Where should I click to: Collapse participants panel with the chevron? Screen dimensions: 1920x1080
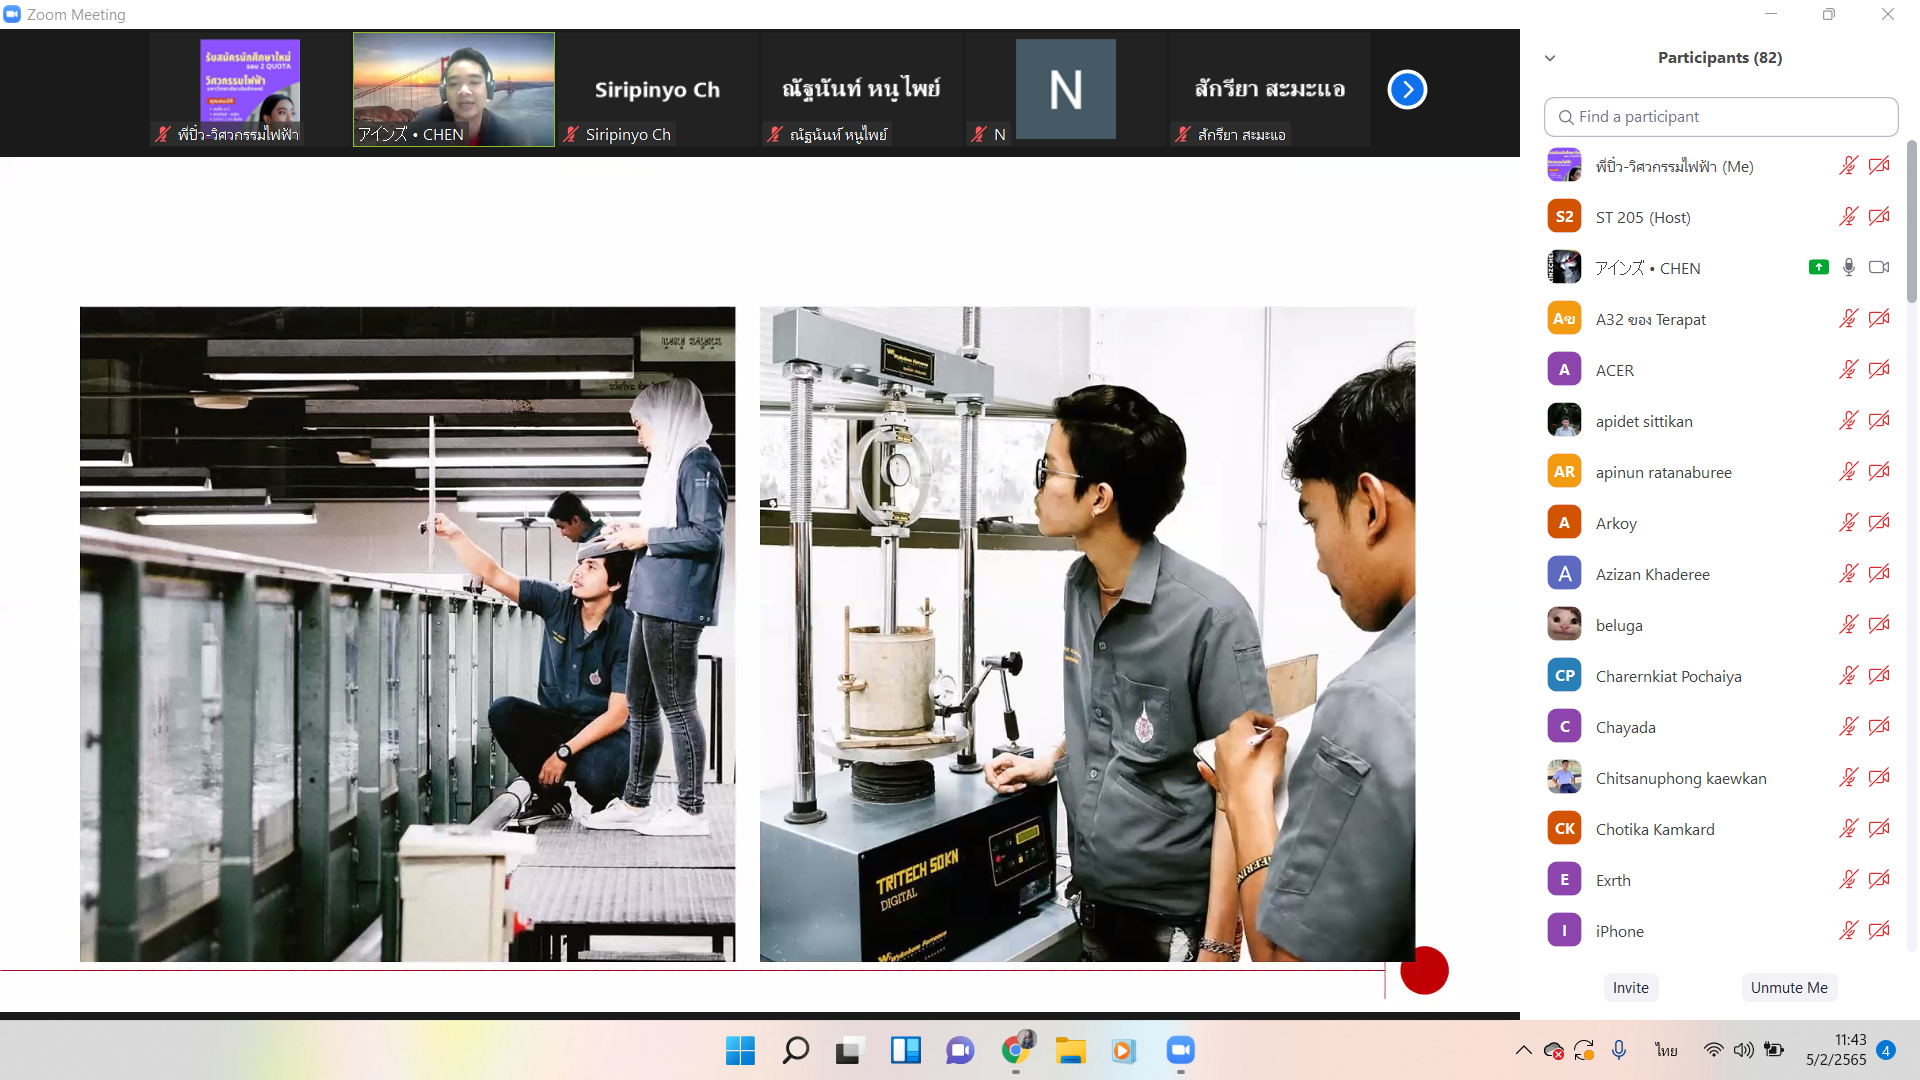point(1550,58)
